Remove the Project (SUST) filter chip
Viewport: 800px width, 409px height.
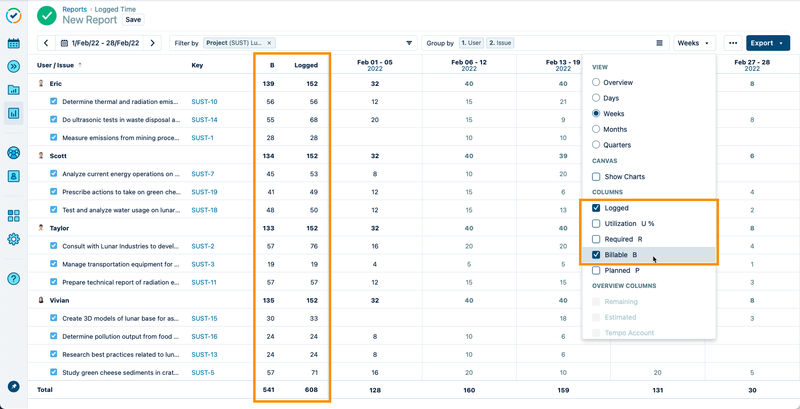[x=269, y=43]
